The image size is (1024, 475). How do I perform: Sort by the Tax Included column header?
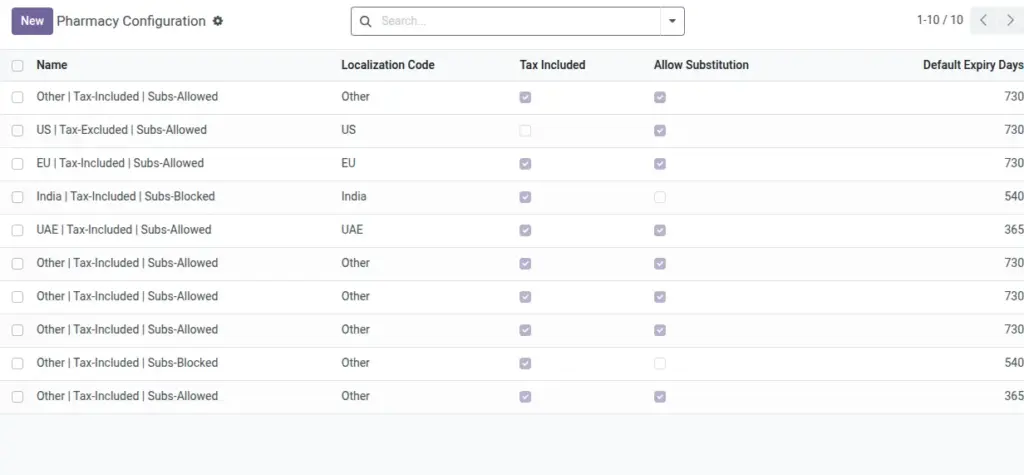click(x=552, y=65)
